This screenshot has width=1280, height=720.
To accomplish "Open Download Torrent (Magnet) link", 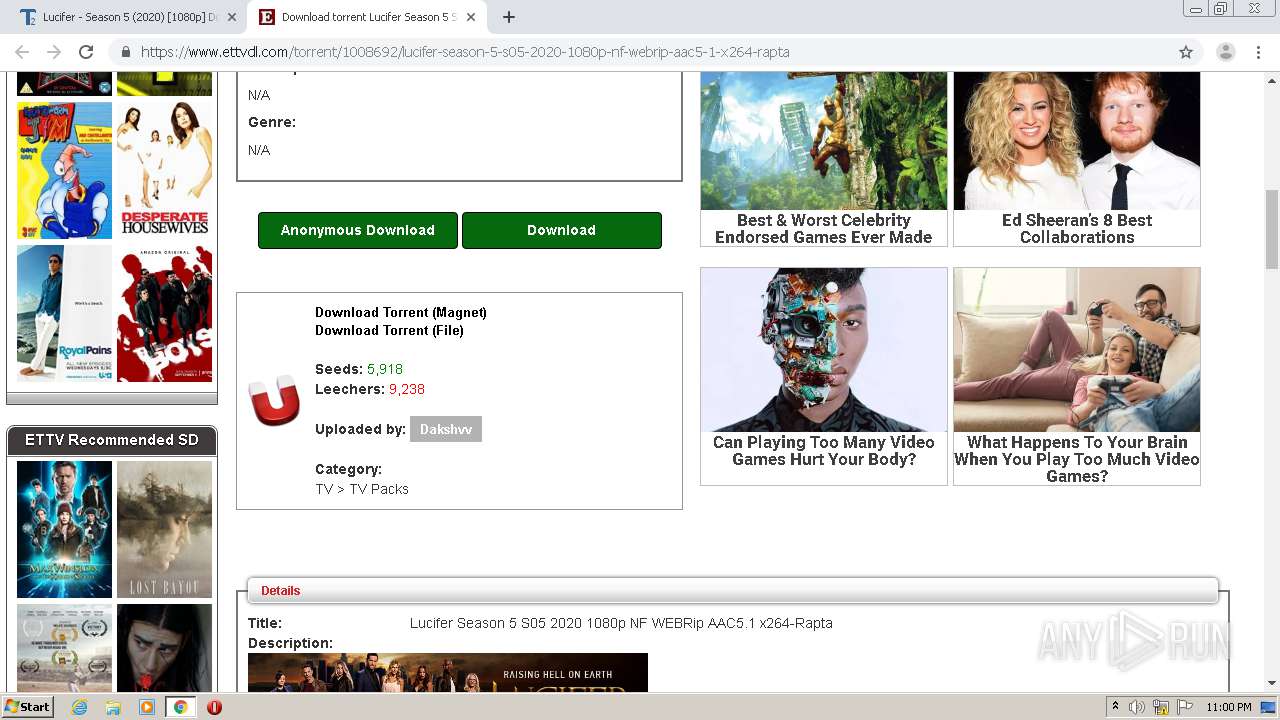I will pos(401,312).
